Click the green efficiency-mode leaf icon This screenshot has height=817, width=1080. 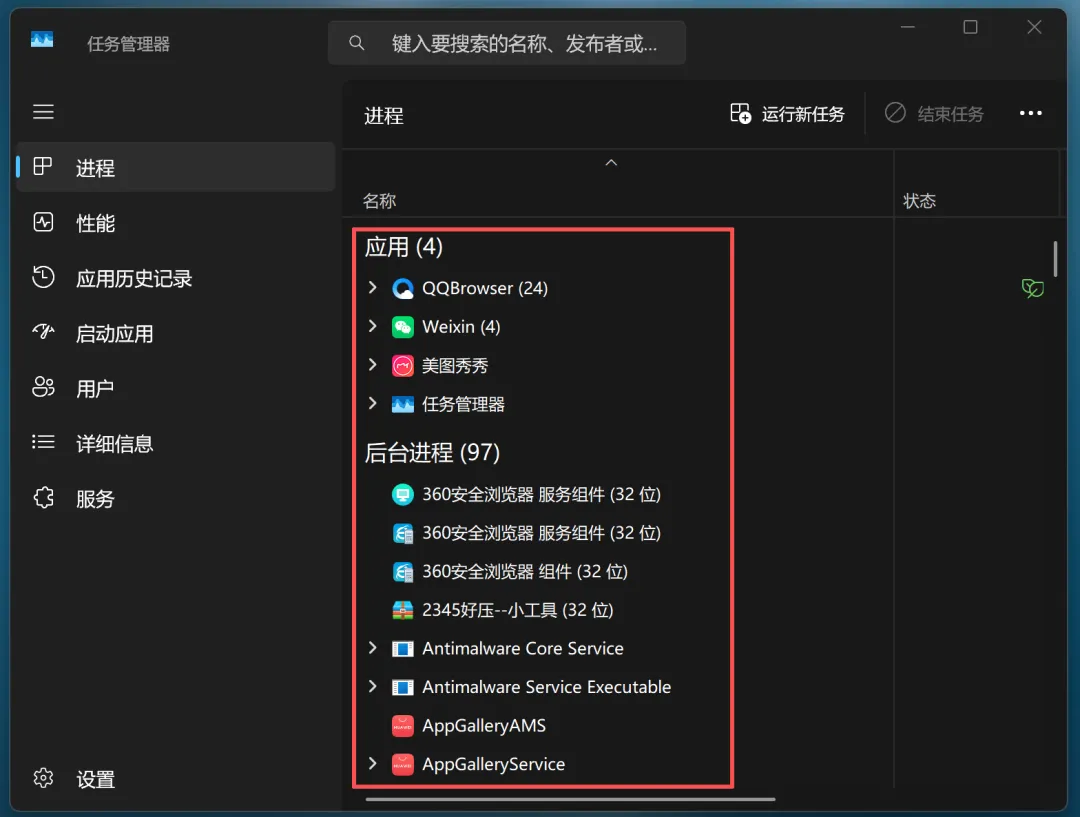pos(1032,288)
